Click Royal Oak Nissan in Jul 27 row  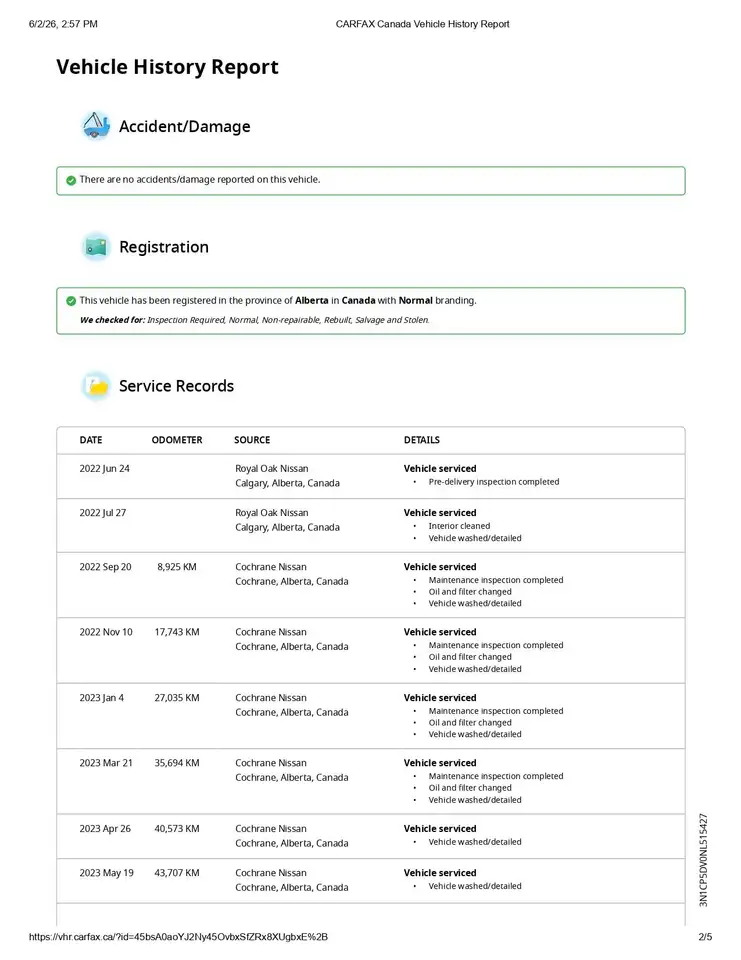click(x=271, y=512)
